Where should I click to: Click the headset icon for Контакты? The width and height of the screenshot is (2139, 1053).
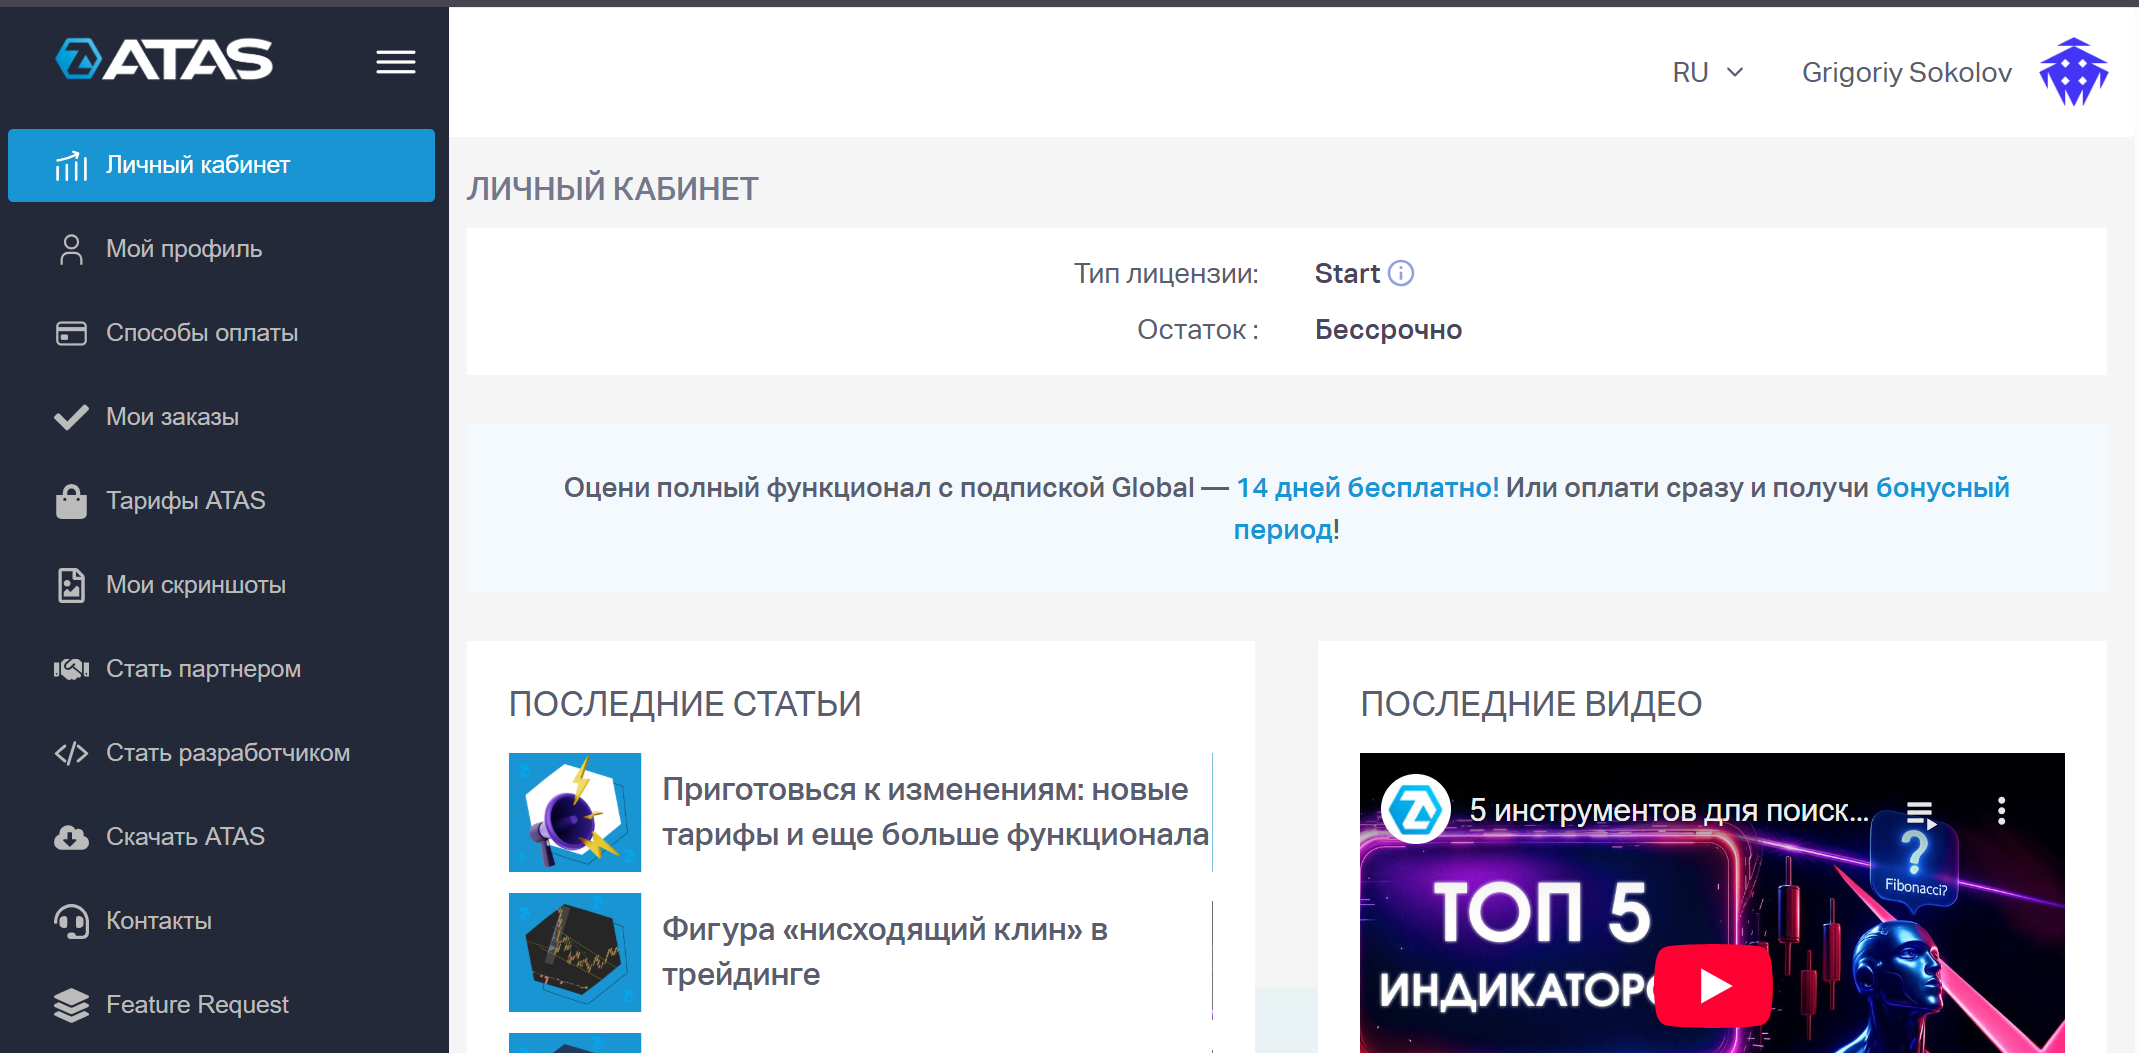71,921
